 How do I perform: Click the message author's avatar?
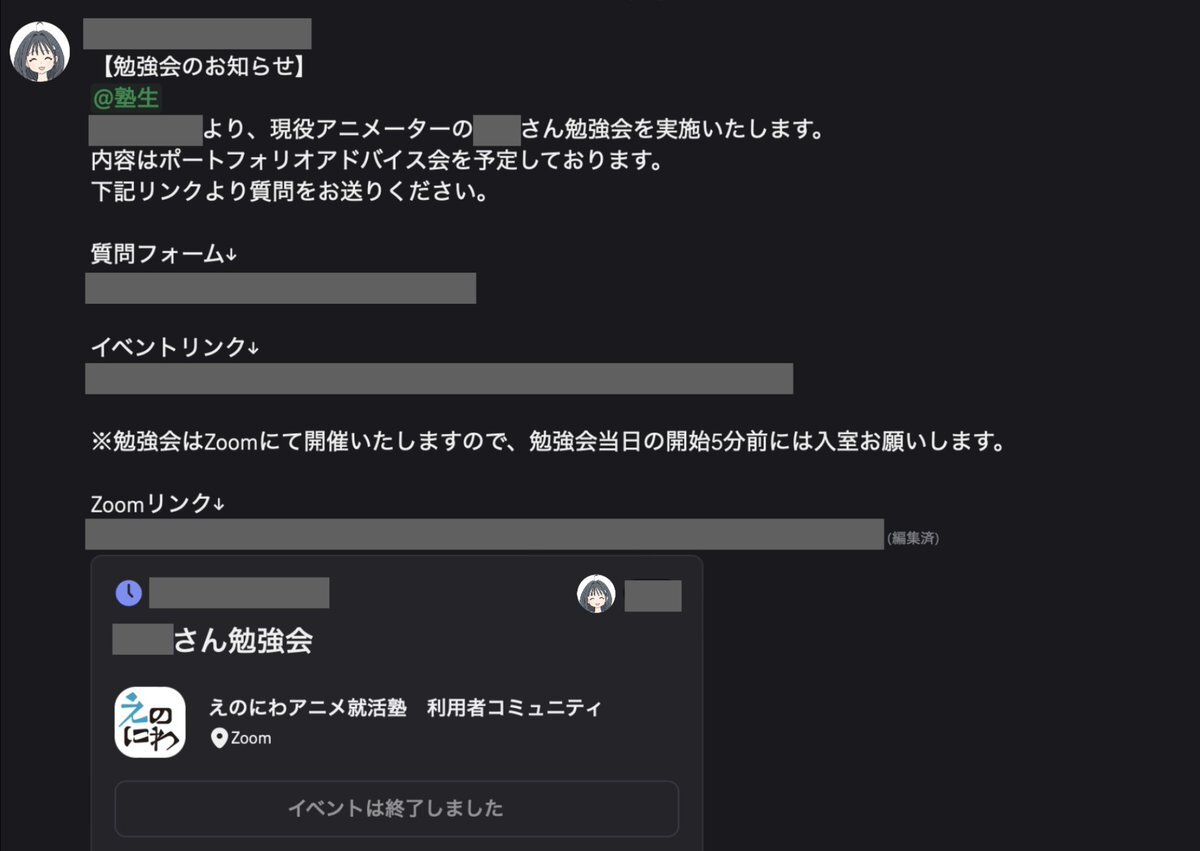pos(40,52)
